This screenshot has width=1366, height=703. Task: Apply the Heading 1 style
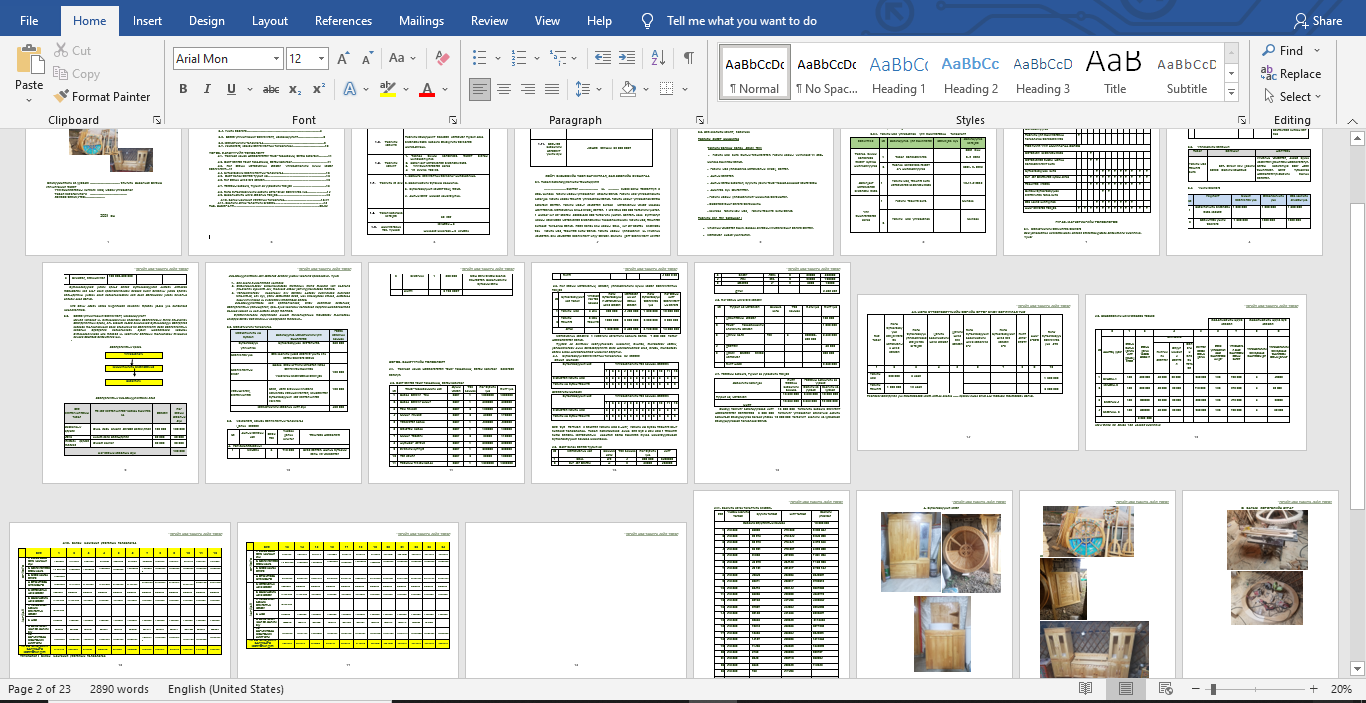(x=898, y=73)
